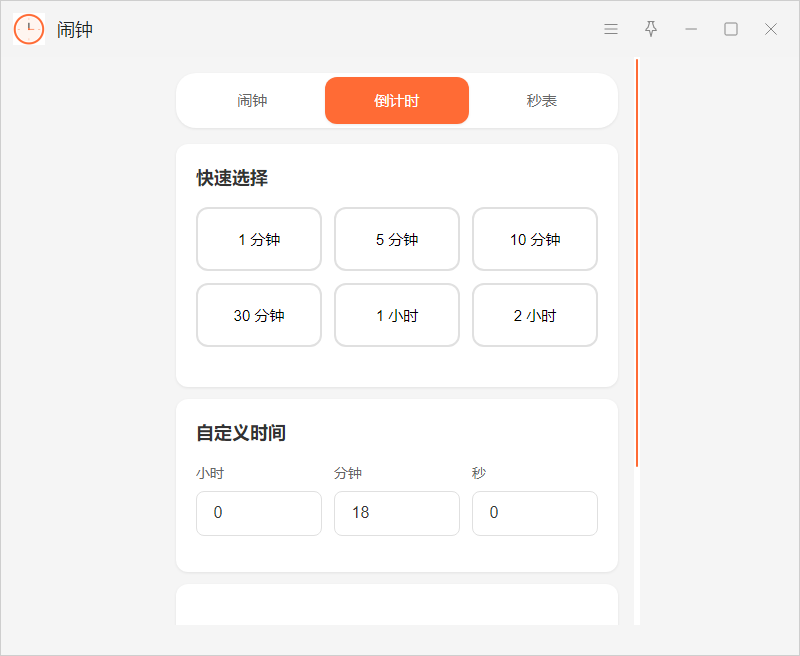Open the 秒表 tab

pyautogui.click(x=542, y=101)
